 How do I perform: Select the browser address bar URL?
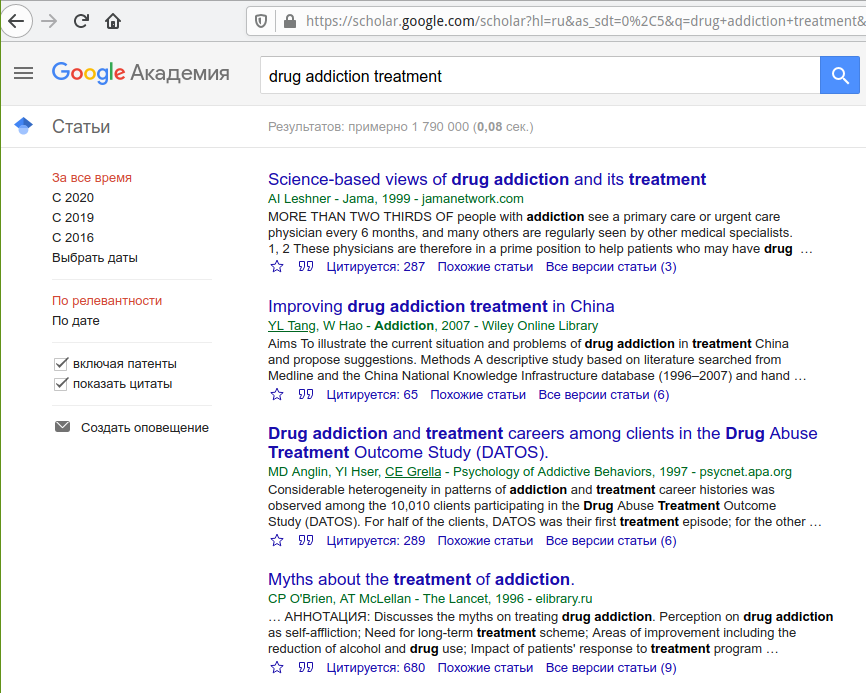coord(585,22)
